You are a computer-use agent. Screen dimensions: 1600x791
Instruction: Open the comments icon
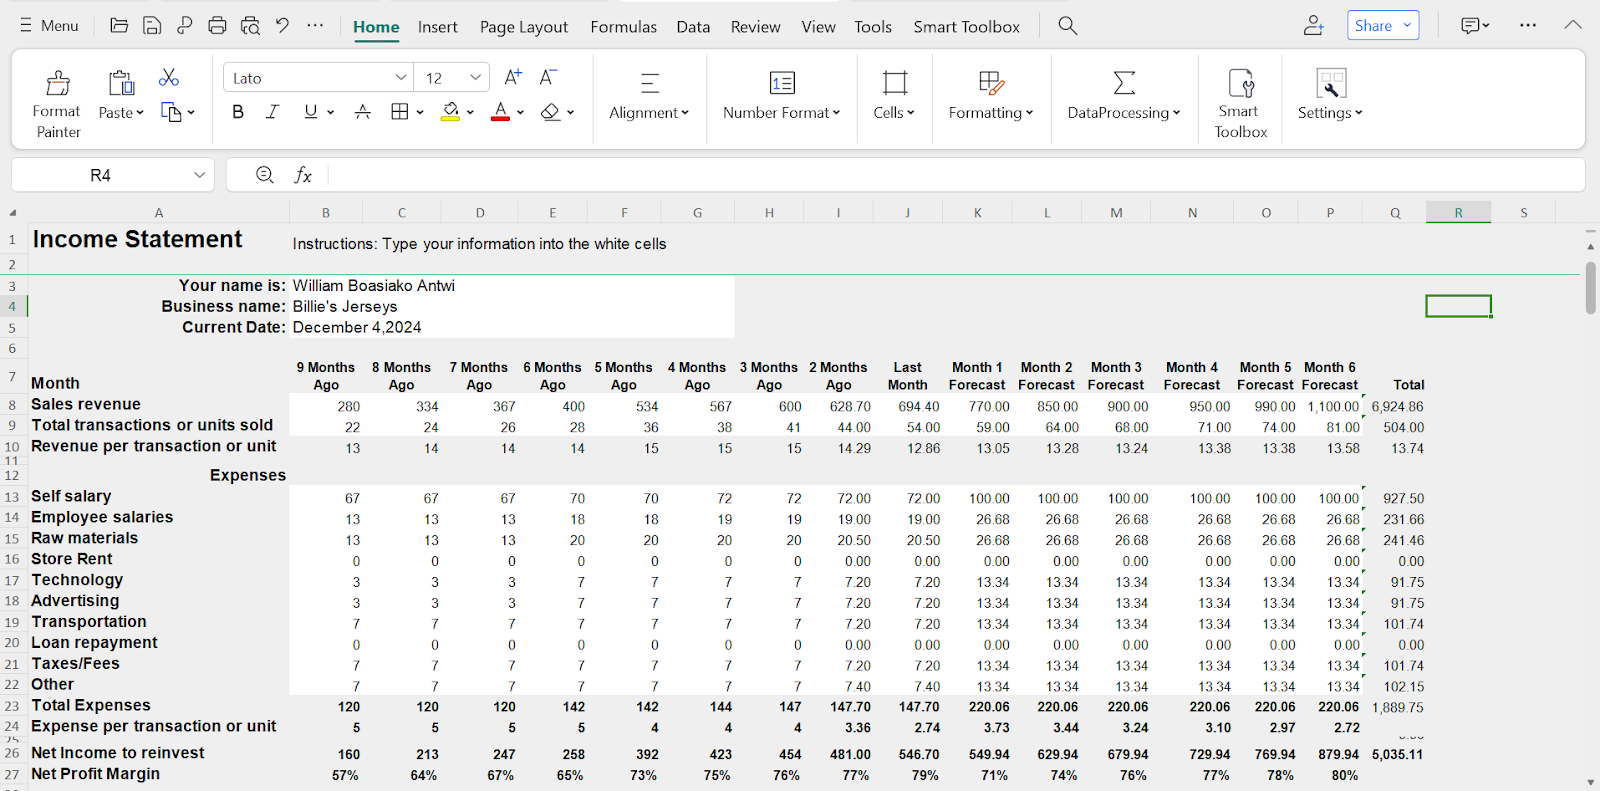click(1470, 26)
